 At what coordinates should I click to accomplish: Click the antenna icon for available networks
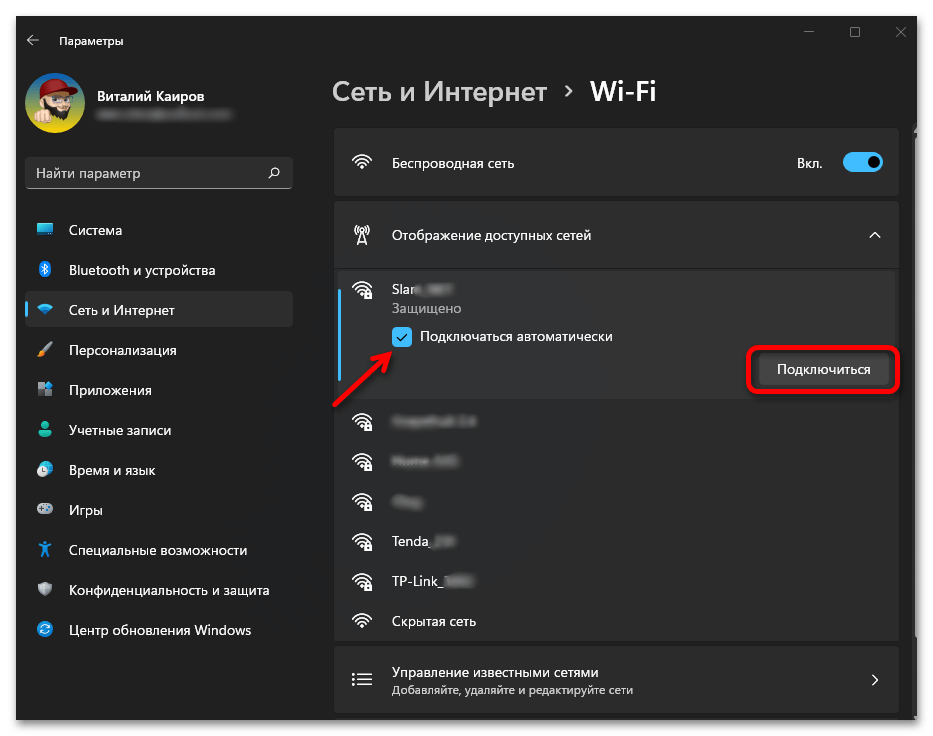[362, 235]
